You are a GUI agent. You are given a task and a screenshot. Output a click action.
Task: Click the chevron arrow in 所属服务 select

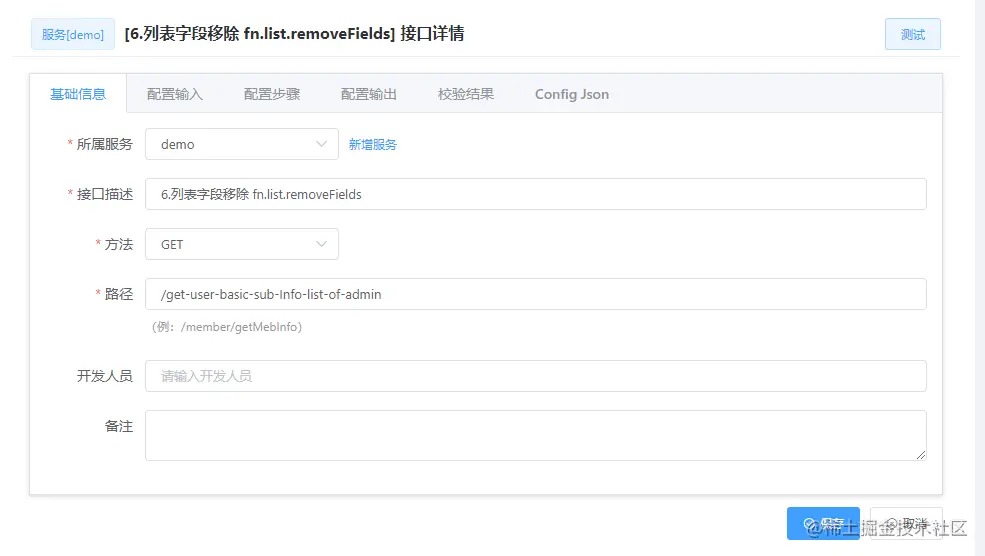pos(321,144)
